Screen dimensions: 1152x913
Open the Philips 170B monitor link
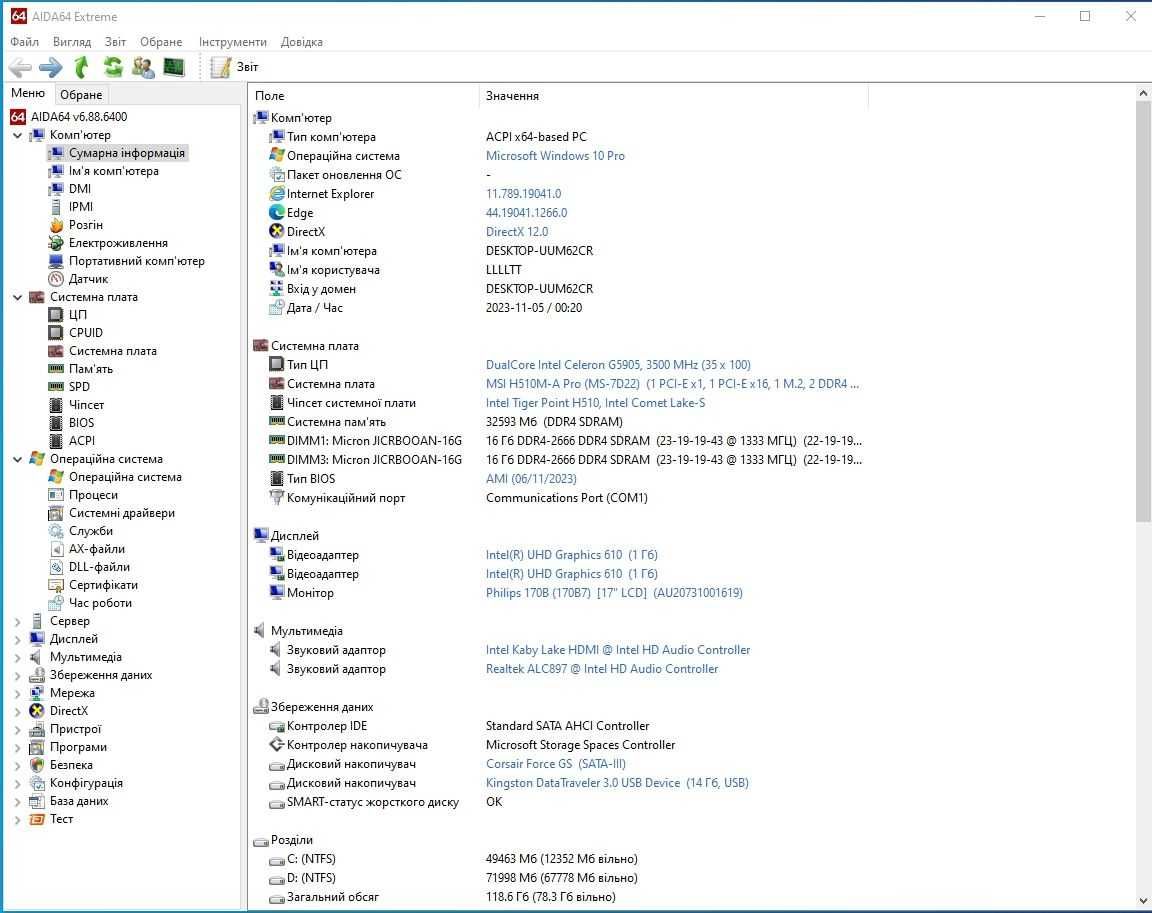pyautogui.click(x=614, y=593)
